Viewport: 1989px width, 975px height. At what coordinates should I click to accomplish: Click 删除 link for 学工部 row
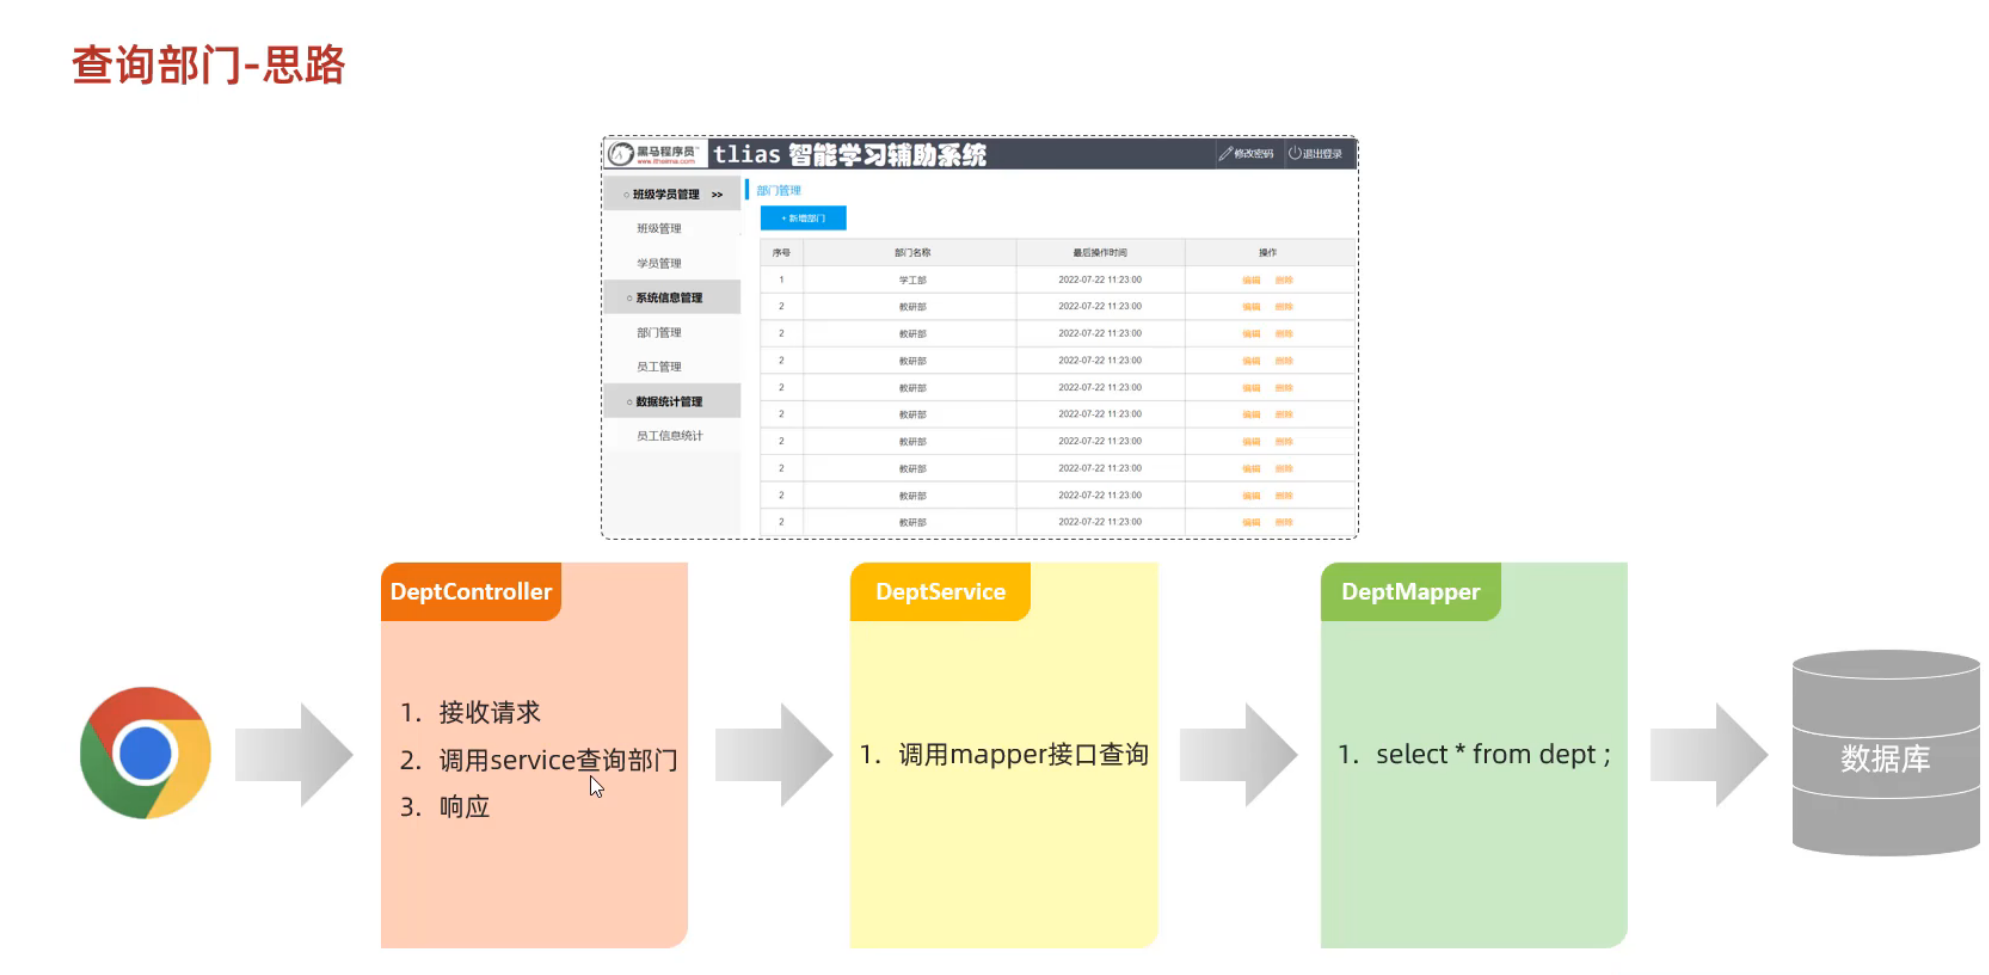1284,280
